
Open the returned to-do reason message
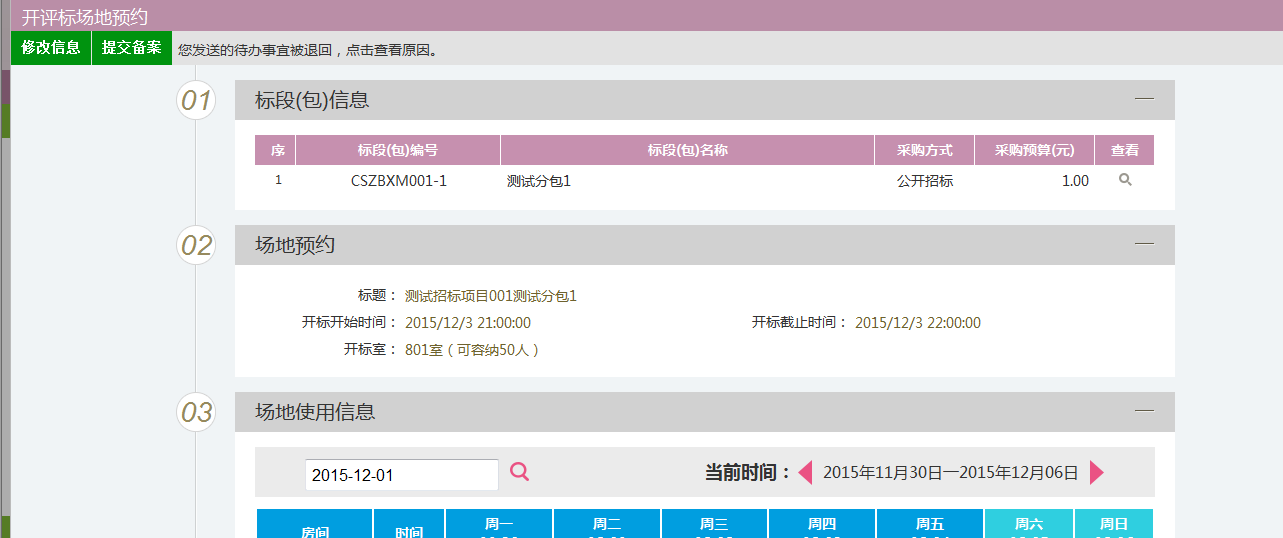(307, 49)
